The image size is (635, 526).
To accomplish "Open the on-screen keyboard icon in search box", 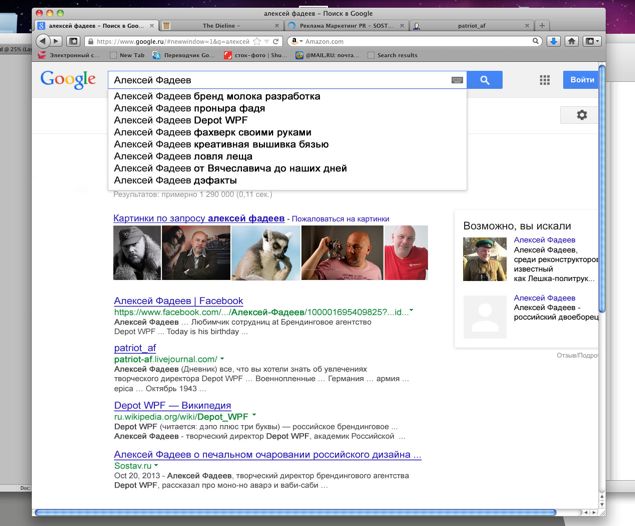I will pyautogui.click(x=457, y=80).
